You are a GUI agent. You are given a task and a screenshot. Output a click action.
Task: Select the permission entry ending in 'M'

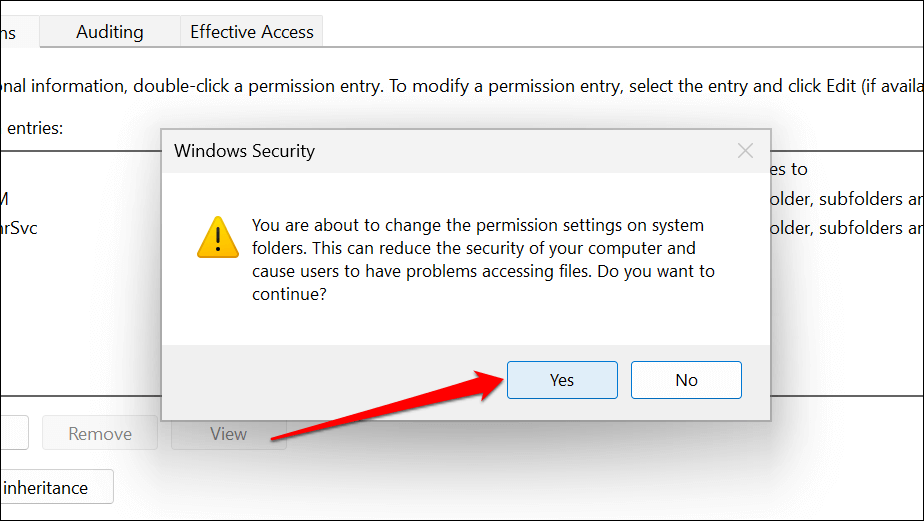(5, 199)
